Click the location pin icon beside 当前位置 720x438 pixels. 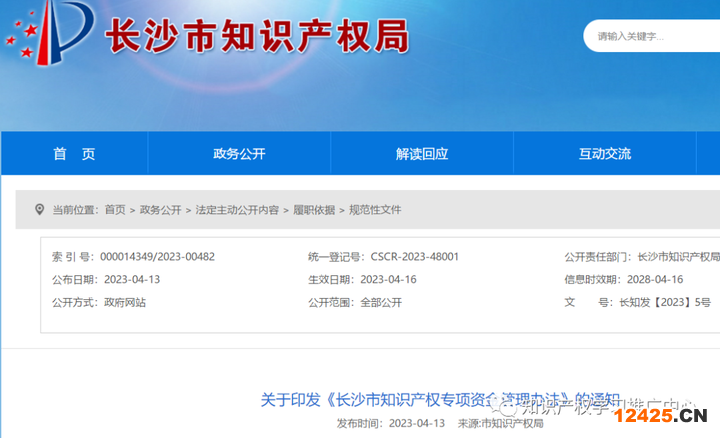[x=40, y=210]
